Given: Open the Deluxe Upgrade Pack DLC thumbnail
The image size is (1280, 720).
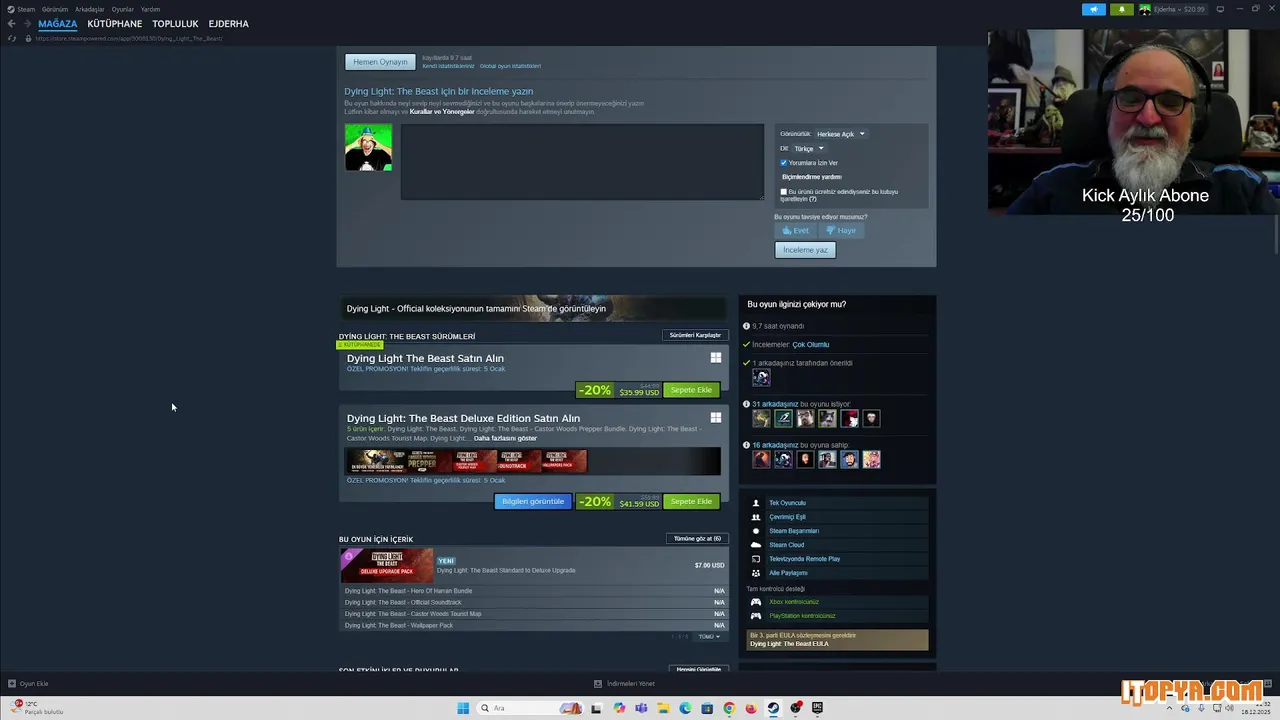Looking at the screenshot, I should click(x=387, y=565).
